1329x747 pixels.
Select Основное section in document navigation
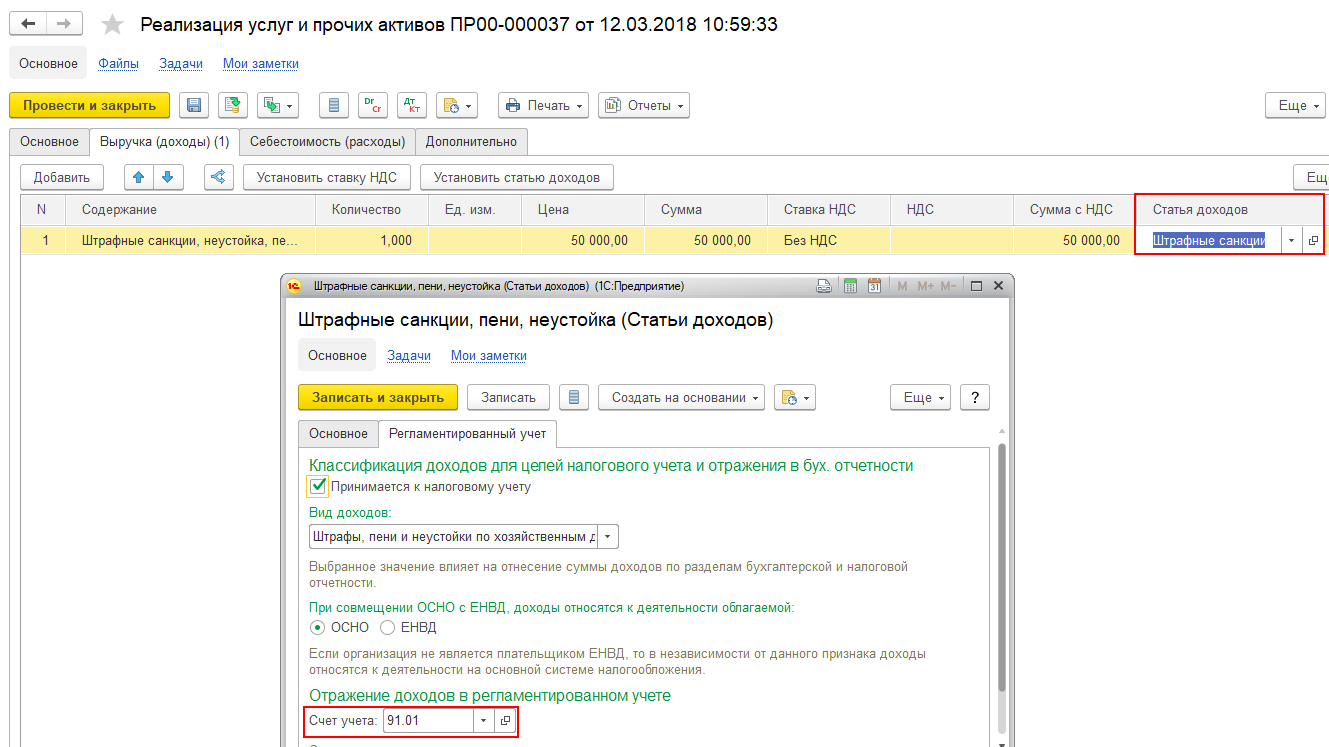[48, 63]
